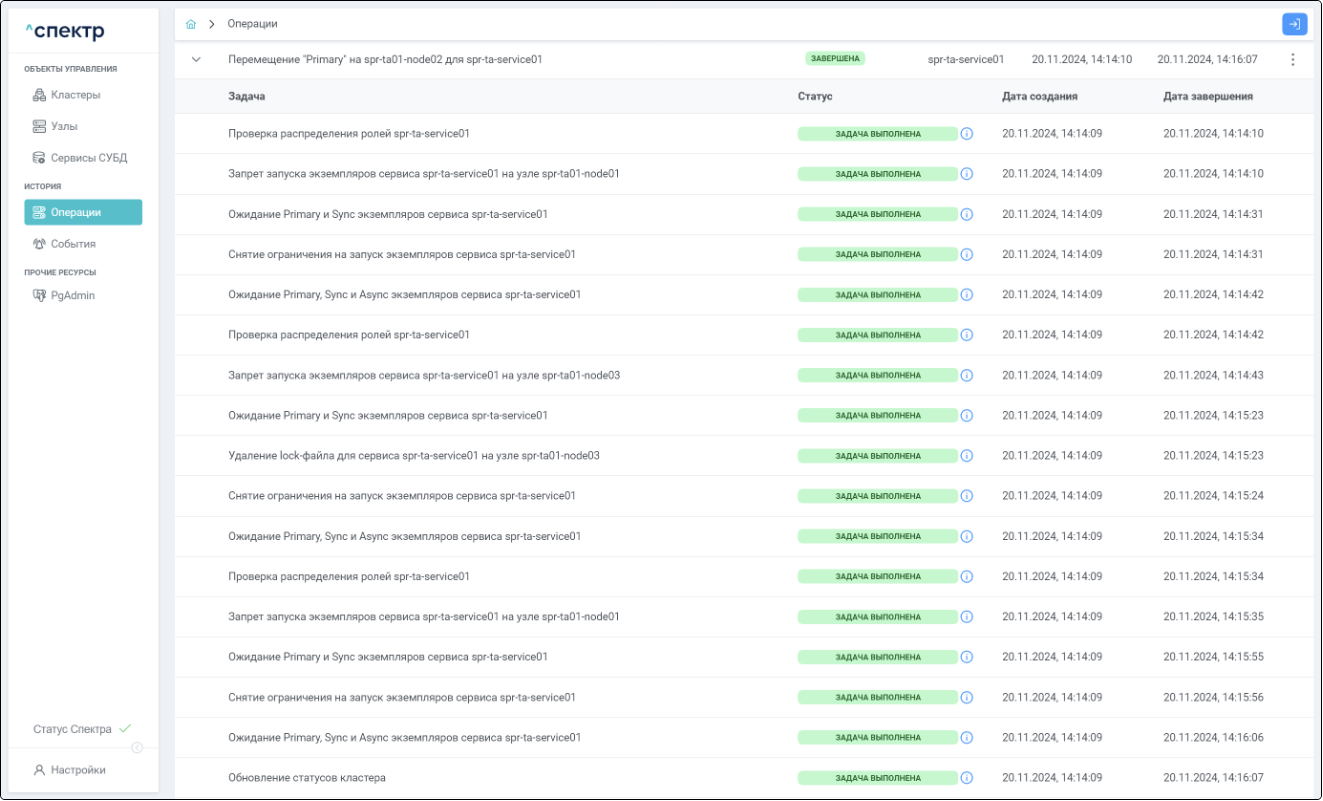The height and width of the screenshot is (801, 1323).
Task: Click the События icon in the sidebar
Action: (39, 244)
